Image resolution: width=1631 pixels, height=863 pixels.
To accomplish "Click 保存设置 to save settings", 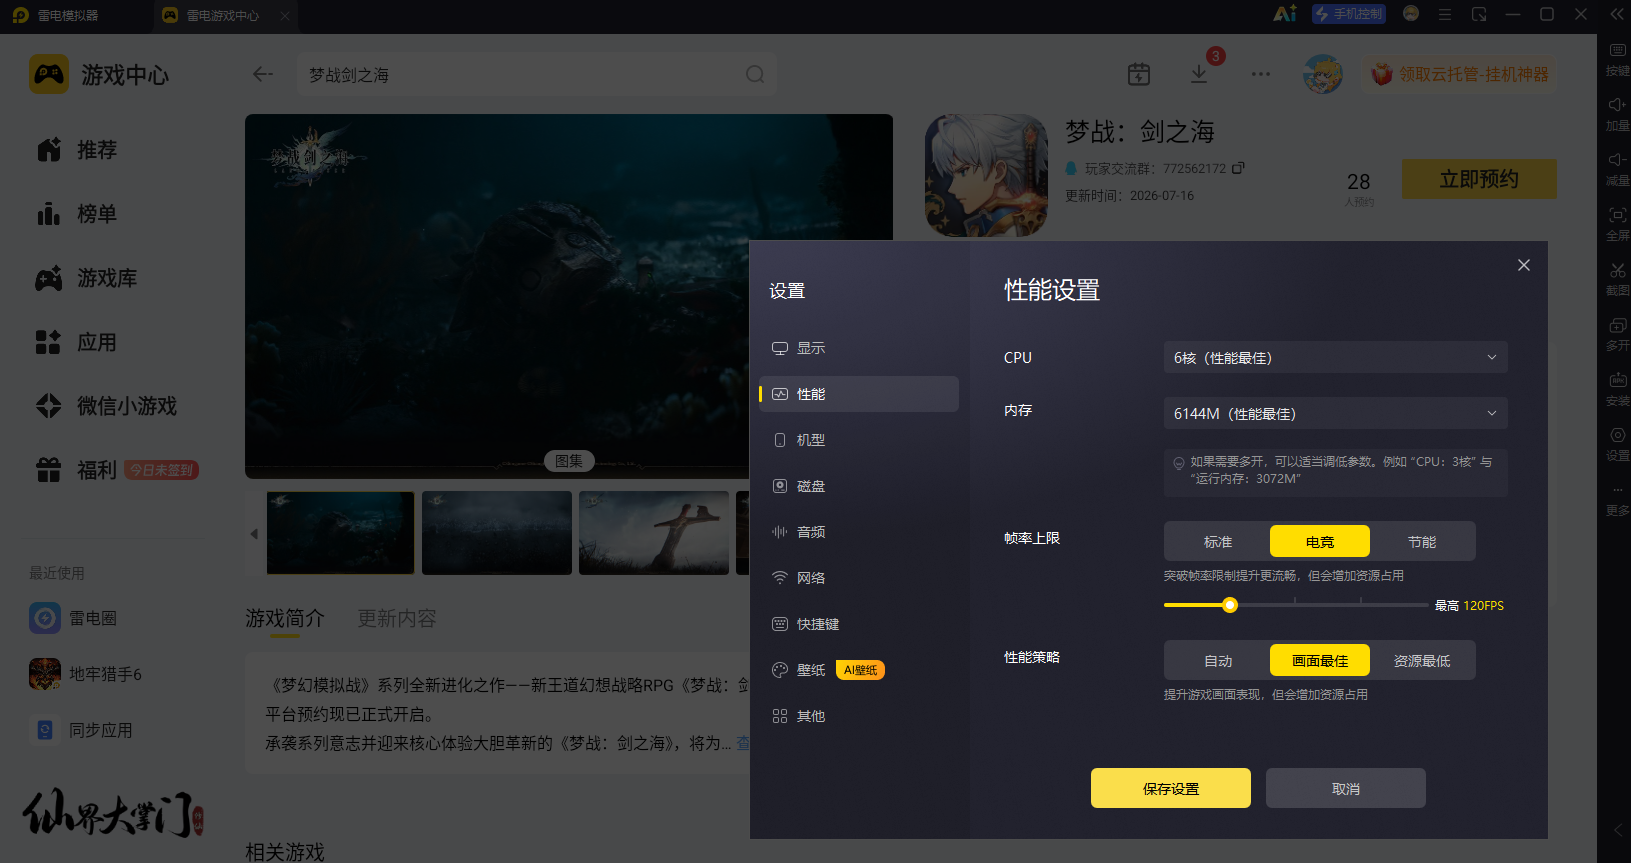I will coord(1171,788).
